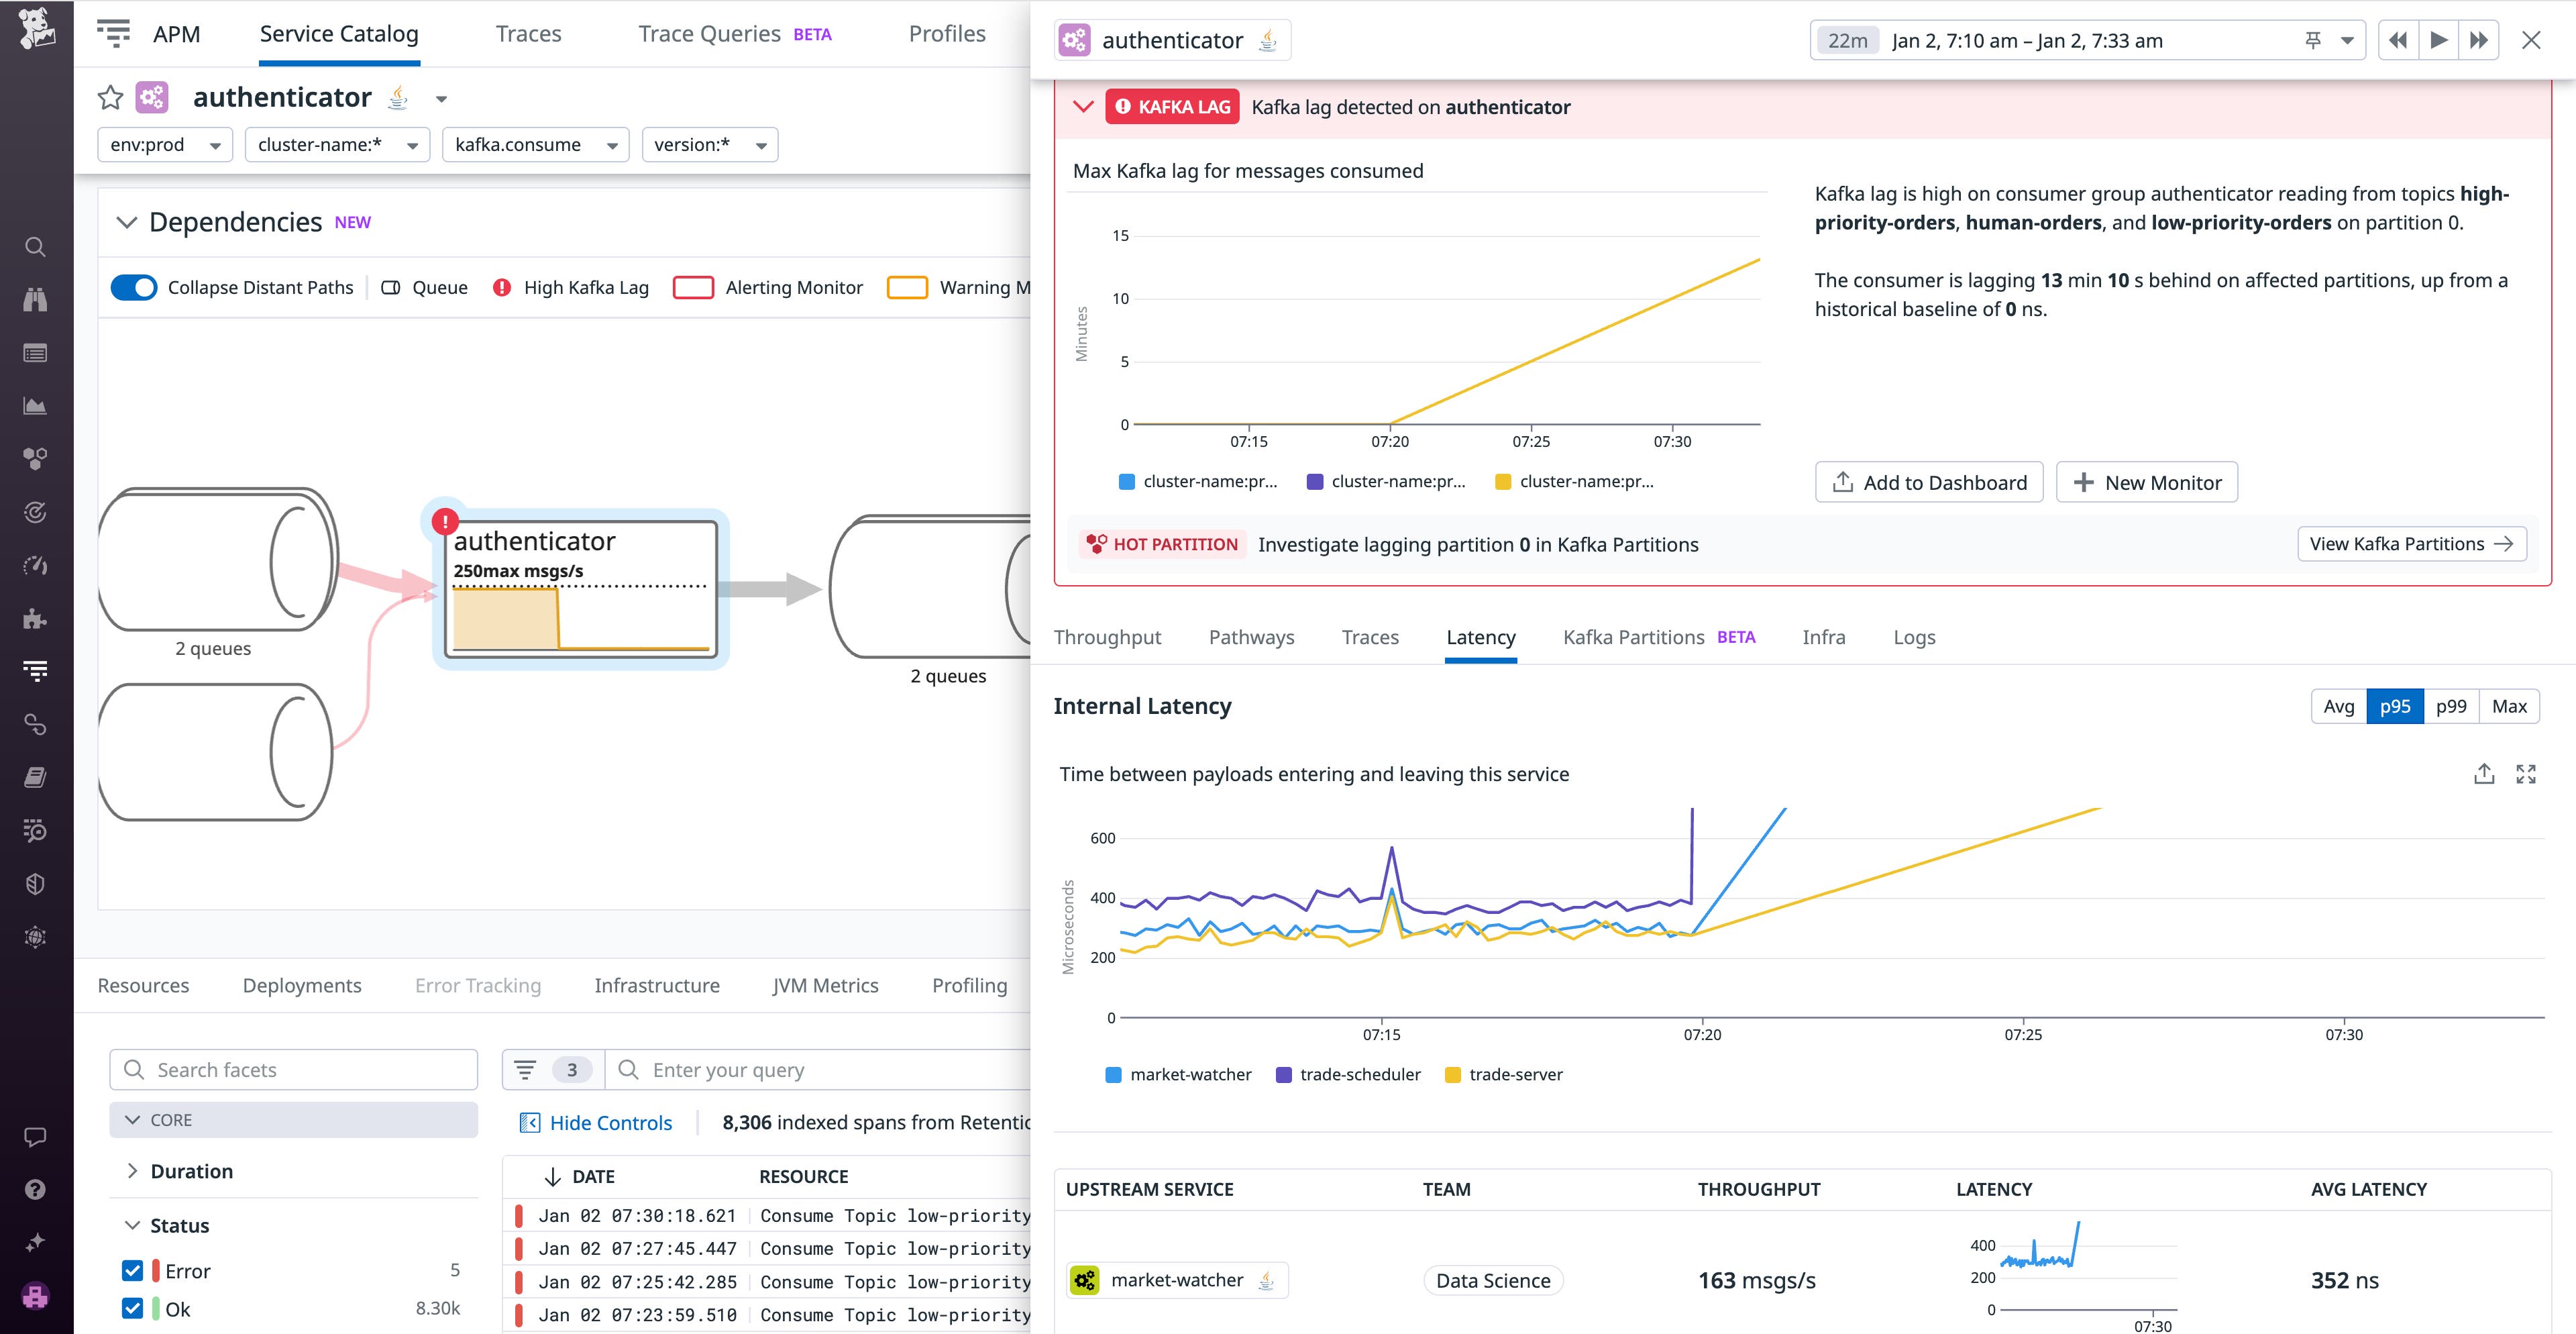Switch to the Kafka Partitions tab
Viewport: 2576px width, 1334px height.
1634,637
